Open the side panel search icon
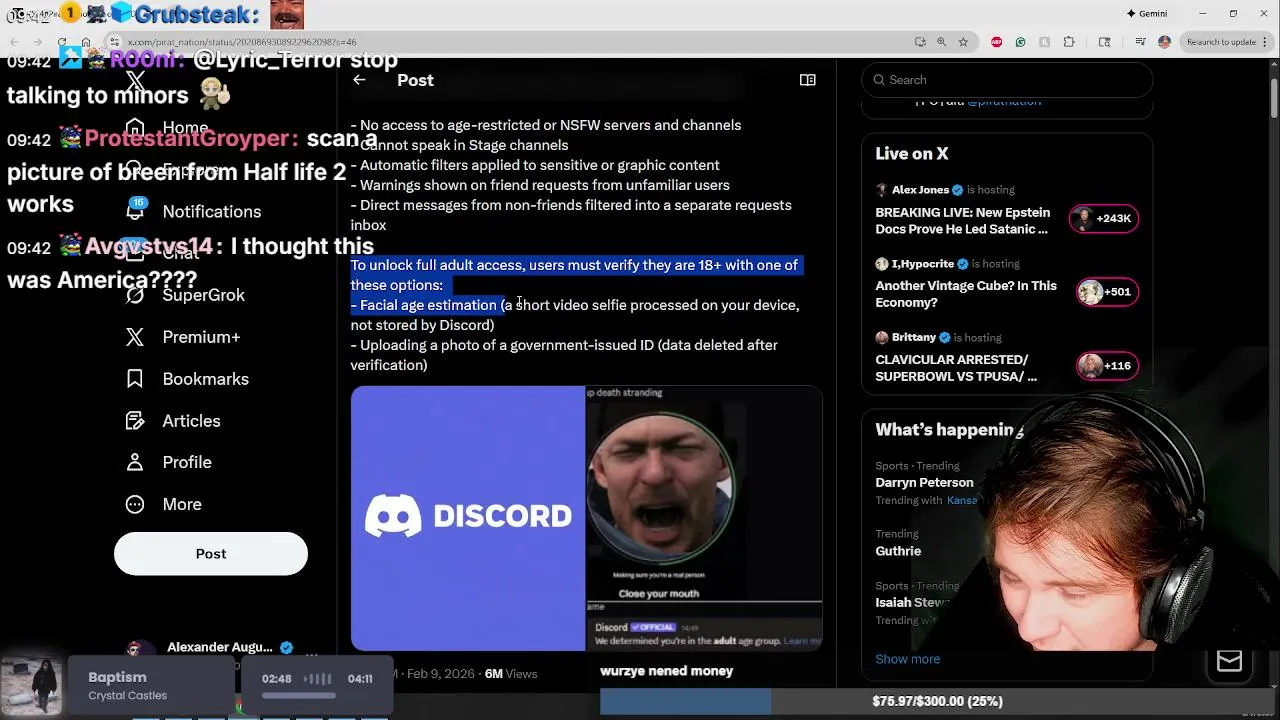The image size is (1280, 720). [1104, 42]
